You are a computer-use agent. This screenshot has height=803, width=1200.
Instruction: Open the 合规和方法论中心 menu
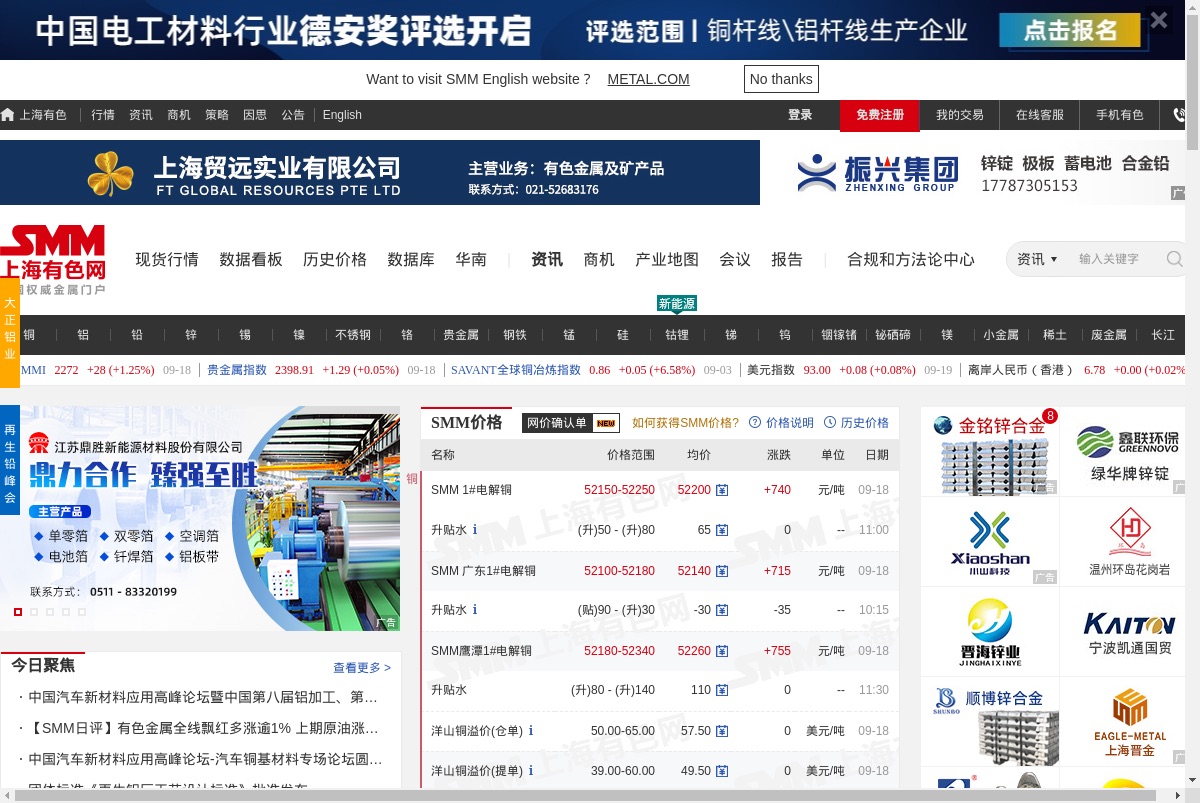[911, 259]
